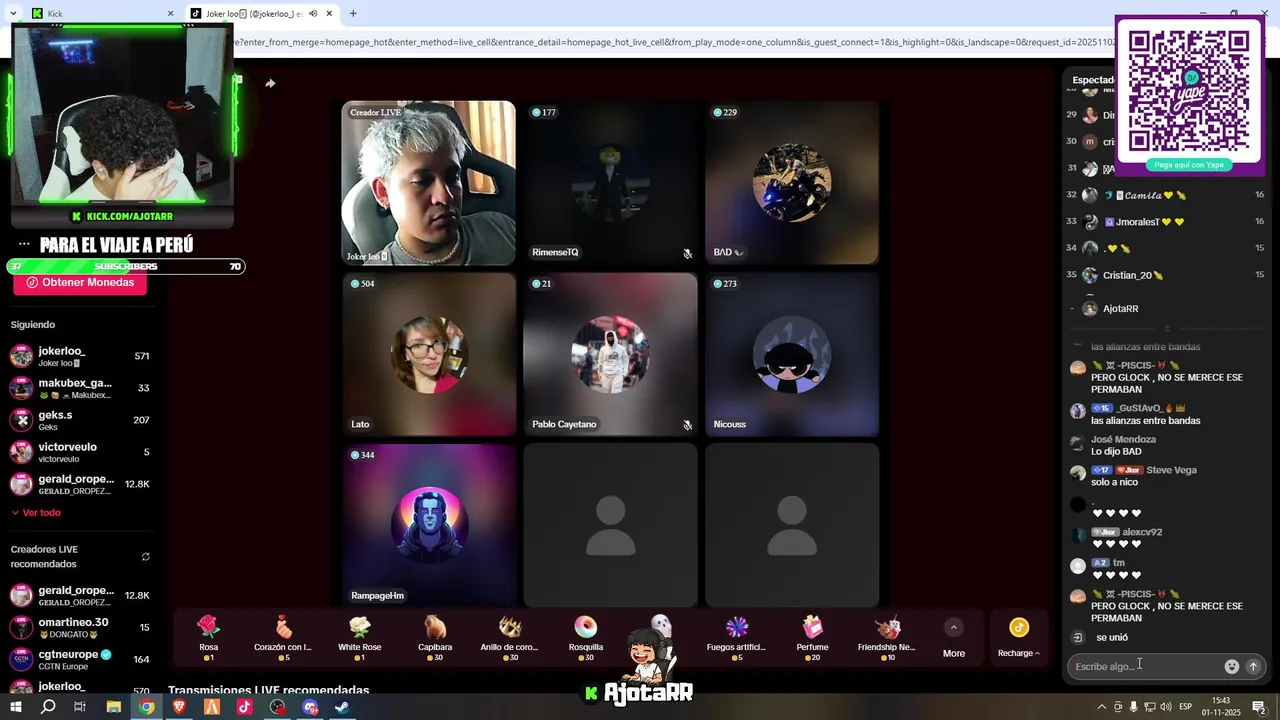Open emoji picker in chat box
The height and width of the screenshot is (720, 1280).
pos(1232,666)
